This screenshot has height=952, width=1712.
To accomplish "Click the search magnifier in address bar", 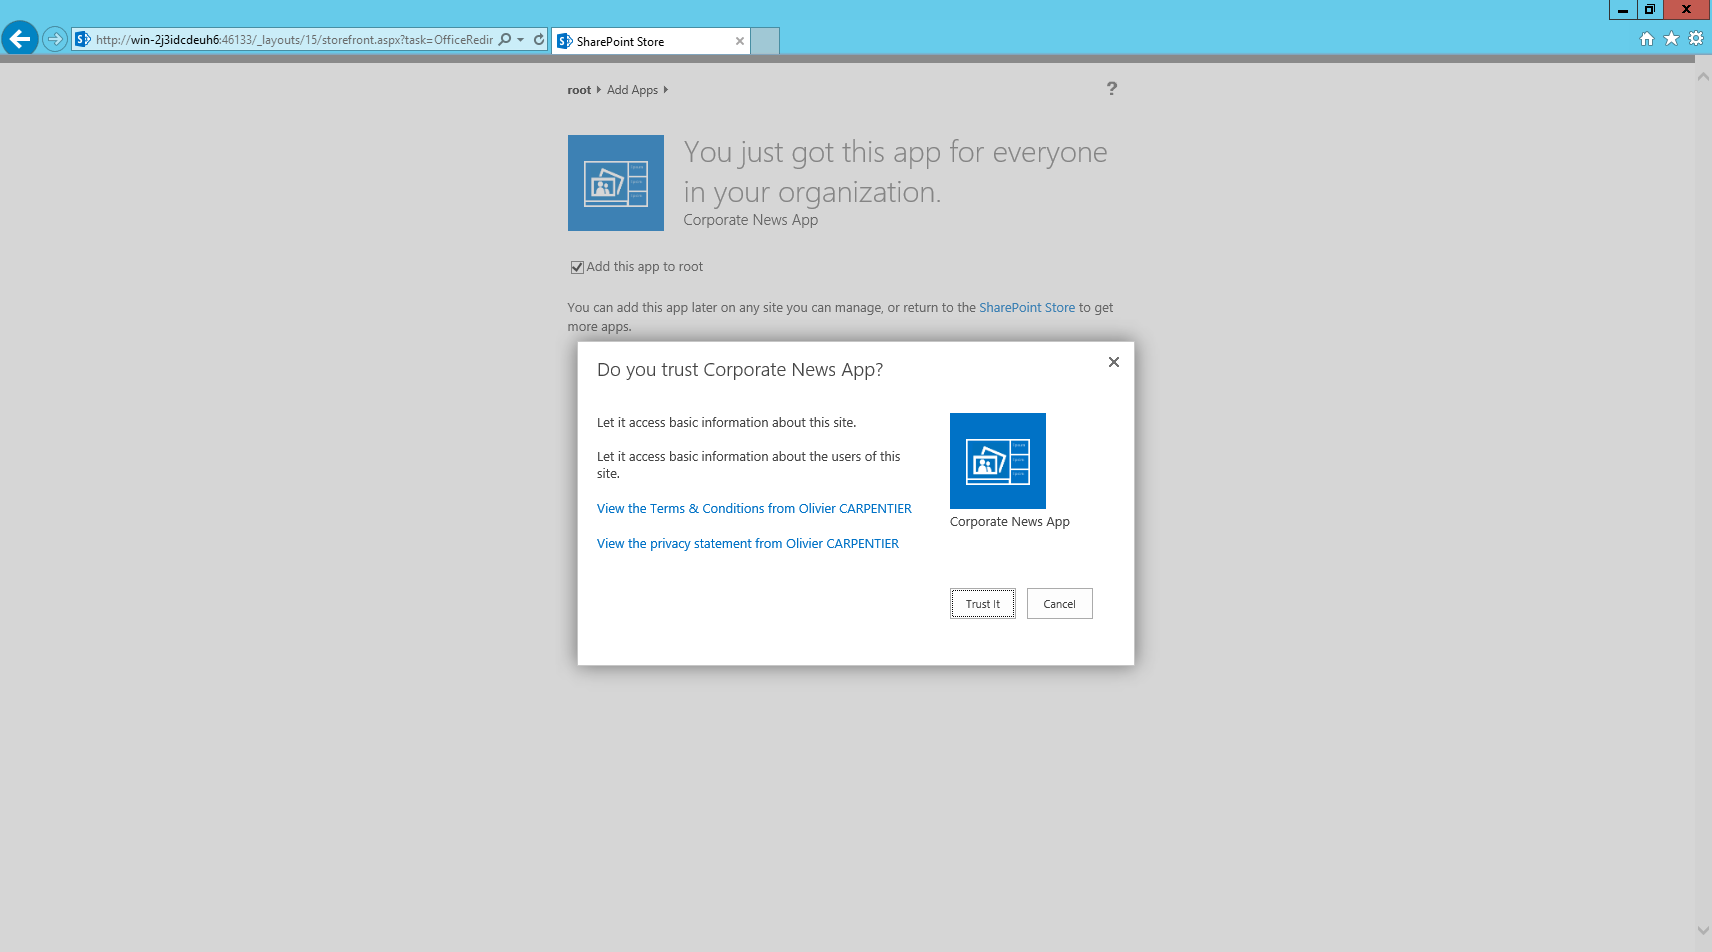I will 505,39.
